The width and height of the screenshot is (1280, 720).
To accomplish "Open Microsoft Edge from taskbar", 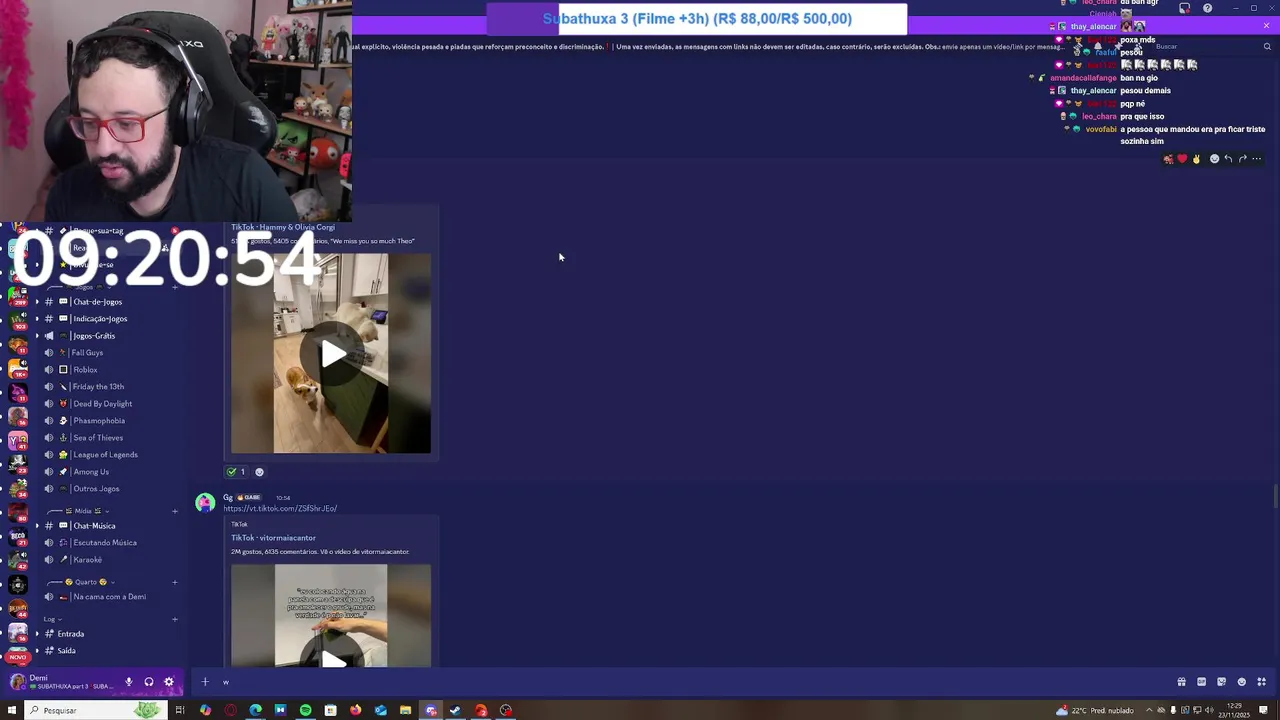I will (x=256, y=710).
